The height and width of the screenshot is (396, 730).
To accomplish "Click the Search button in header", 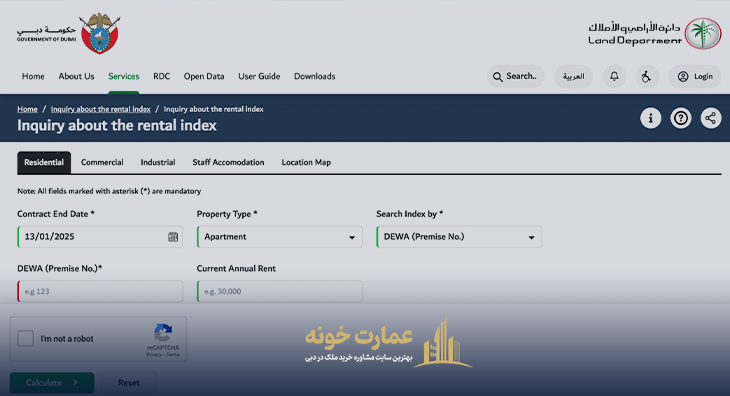I will [x=515, y=76].
